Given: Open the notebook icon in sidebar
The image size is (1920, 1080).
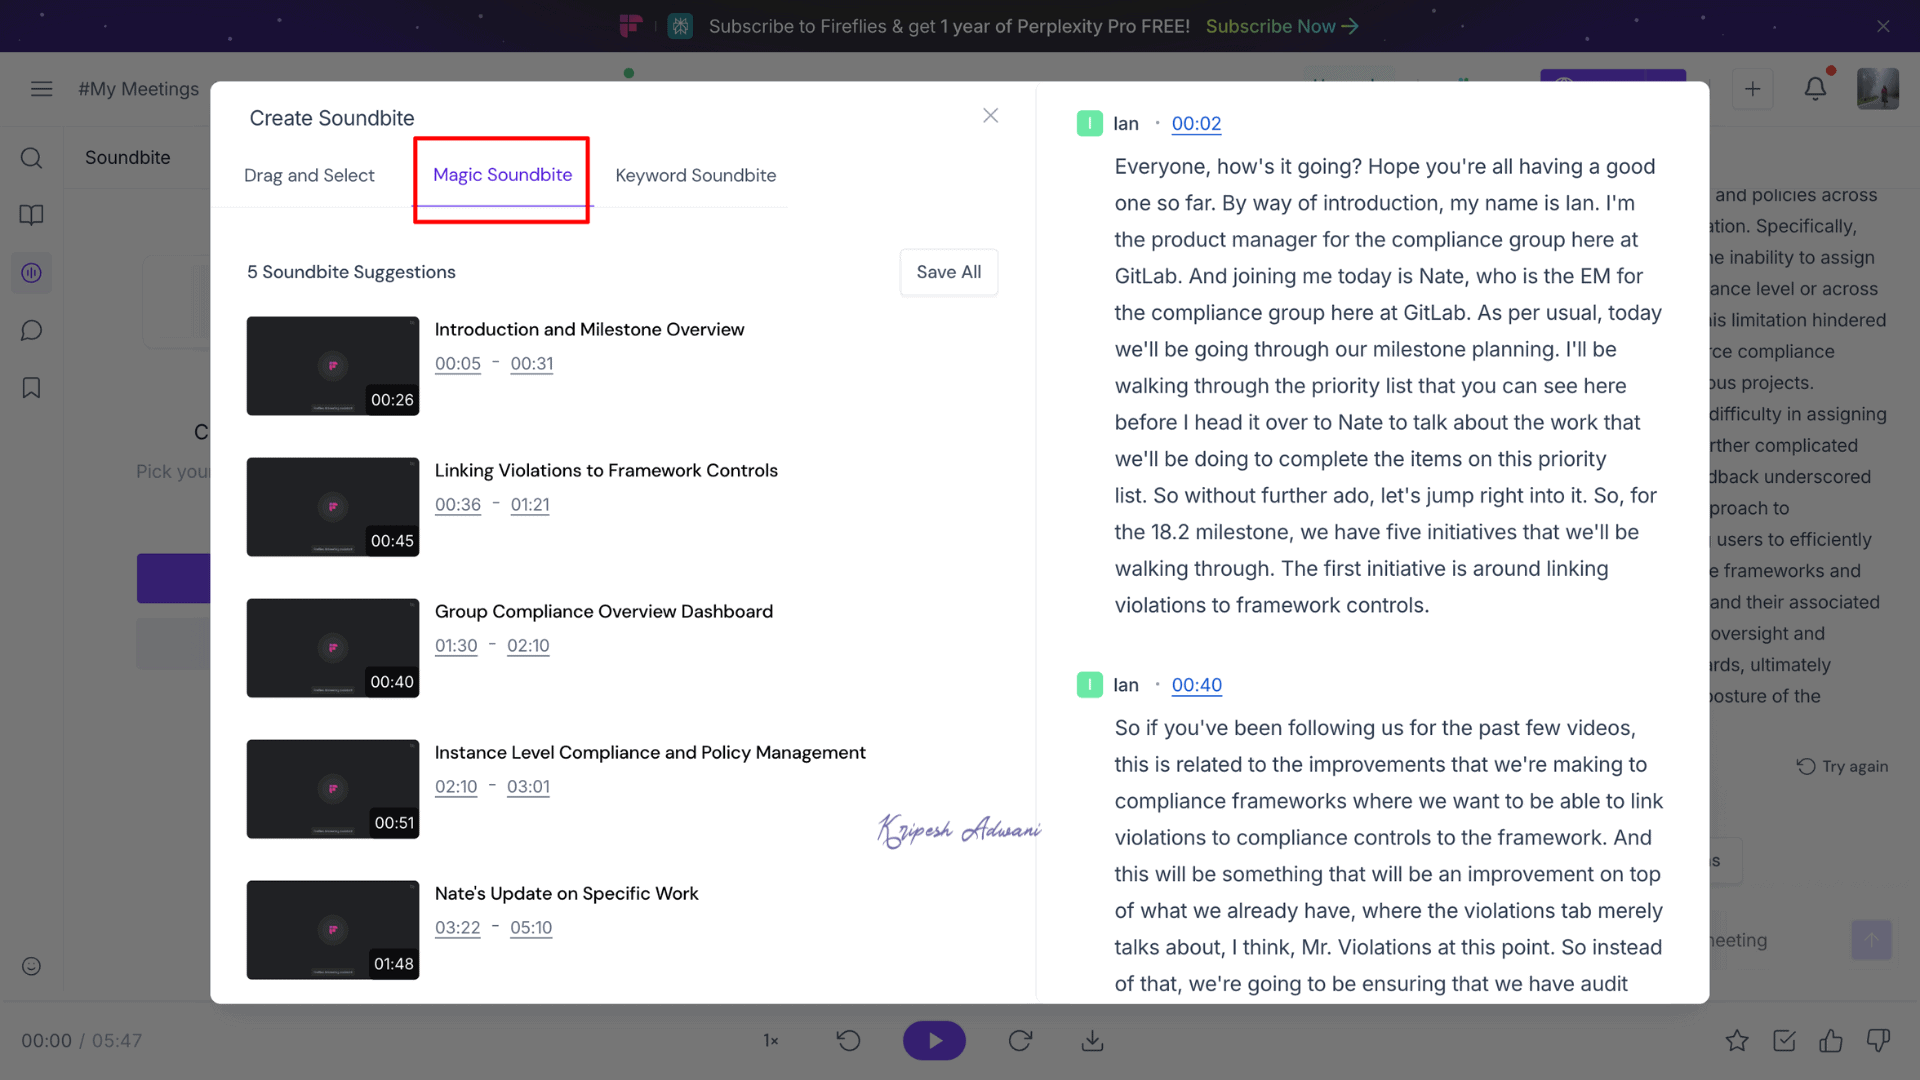Looking at the screenshot, I should coord(31,215).
